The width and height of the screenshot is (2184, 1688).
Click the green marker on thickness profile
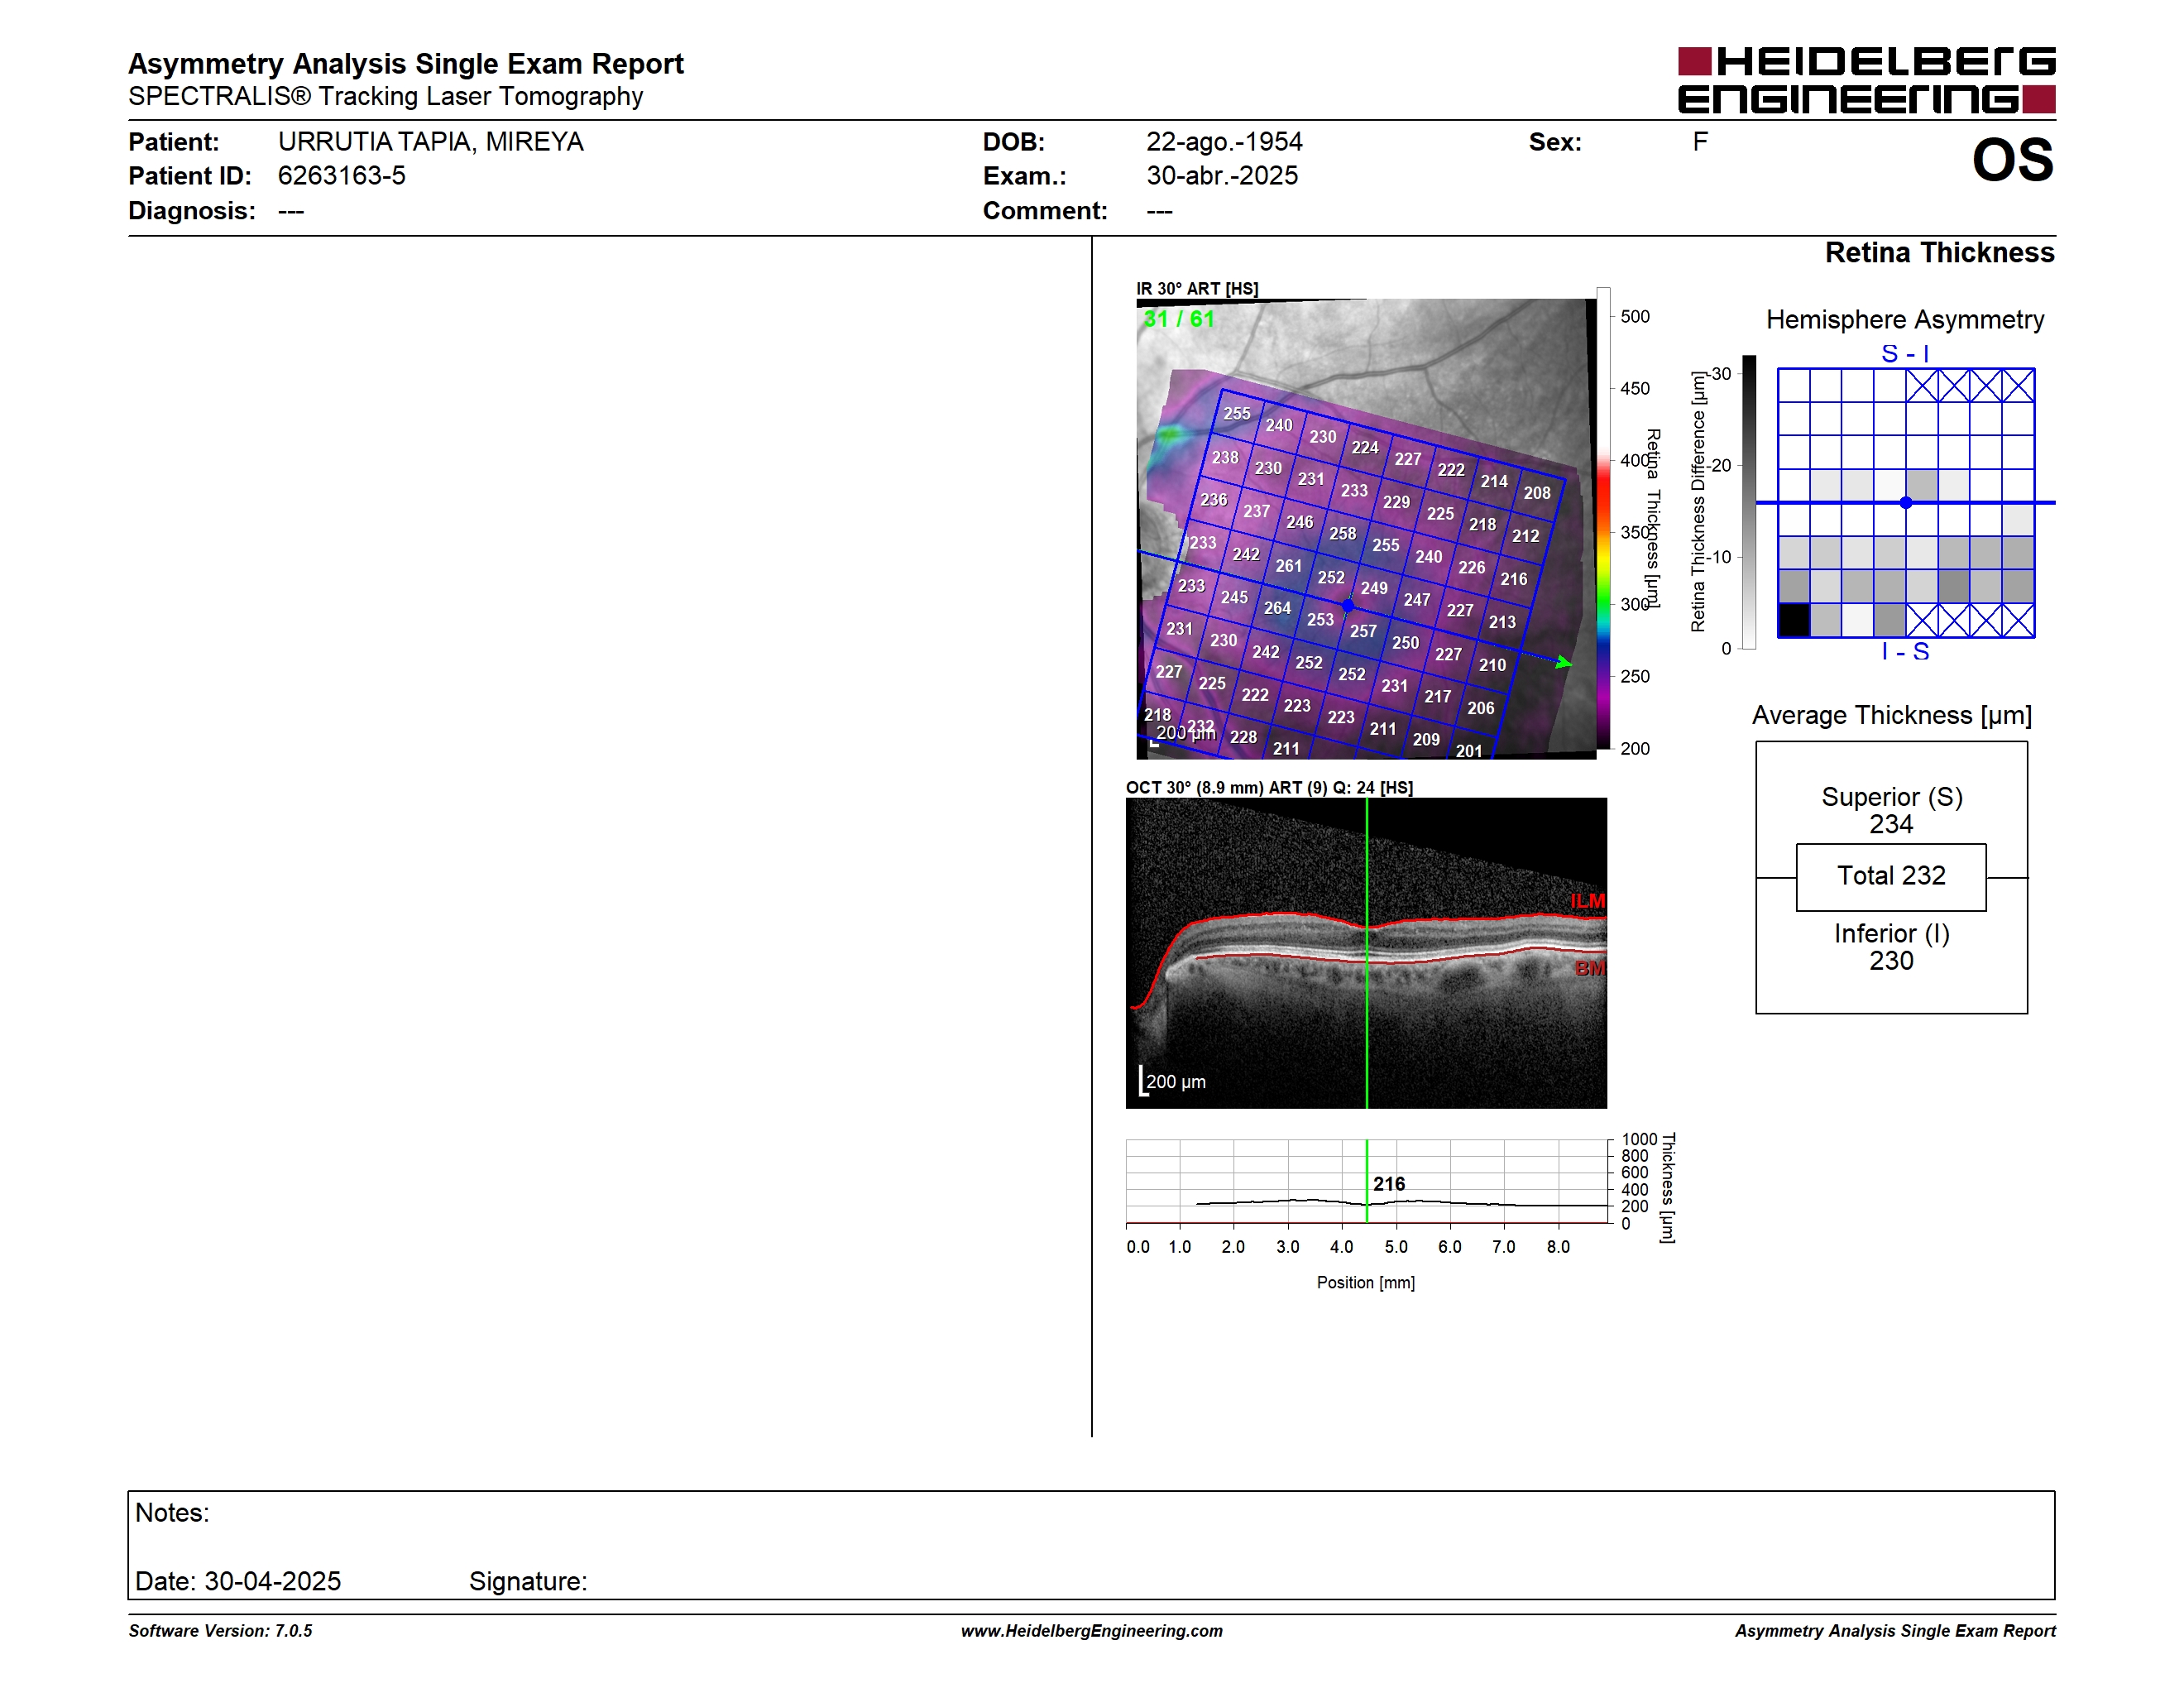(1367, 1181)
